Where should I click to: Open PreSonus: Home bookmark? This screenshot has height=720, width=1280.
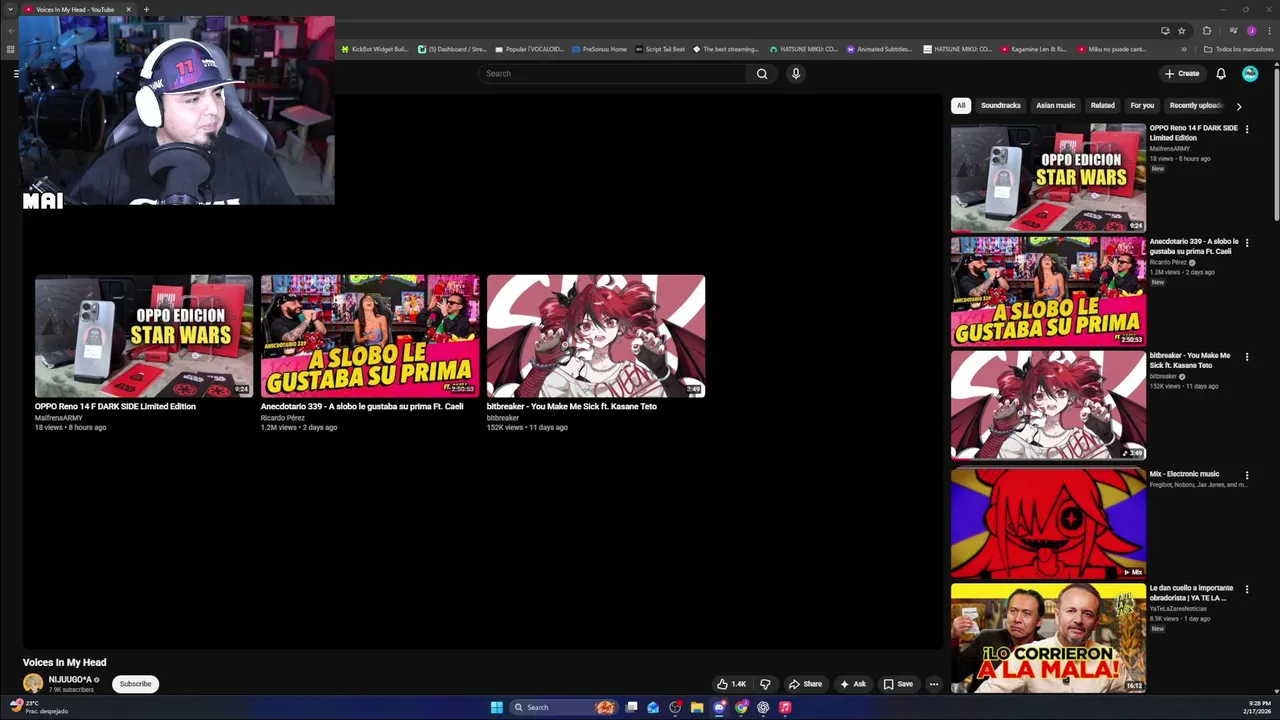(x=599, y=49)
